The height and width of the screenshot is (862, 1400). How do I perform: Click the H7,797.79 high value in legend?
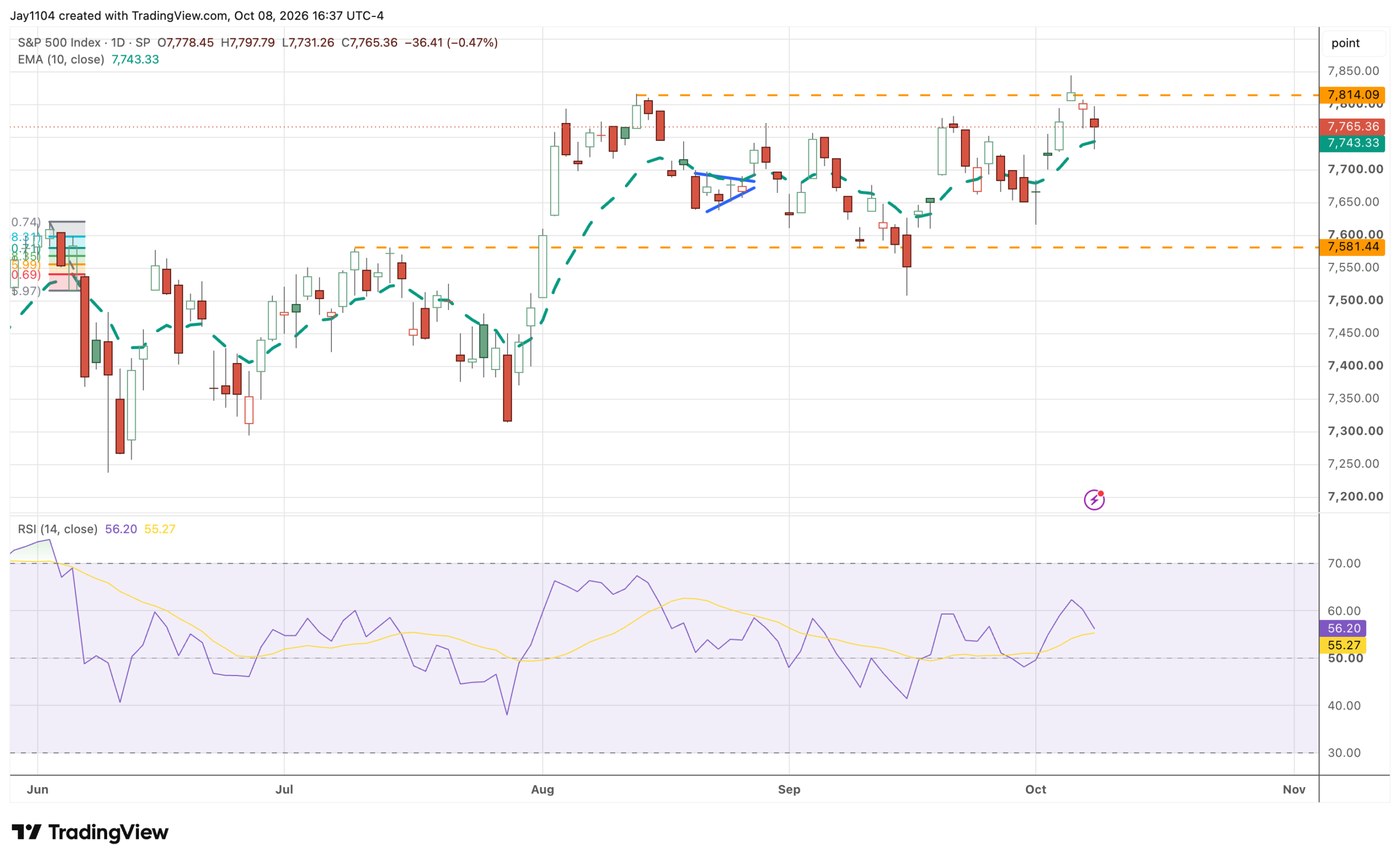pyautogui.click(x=249, y=43)
